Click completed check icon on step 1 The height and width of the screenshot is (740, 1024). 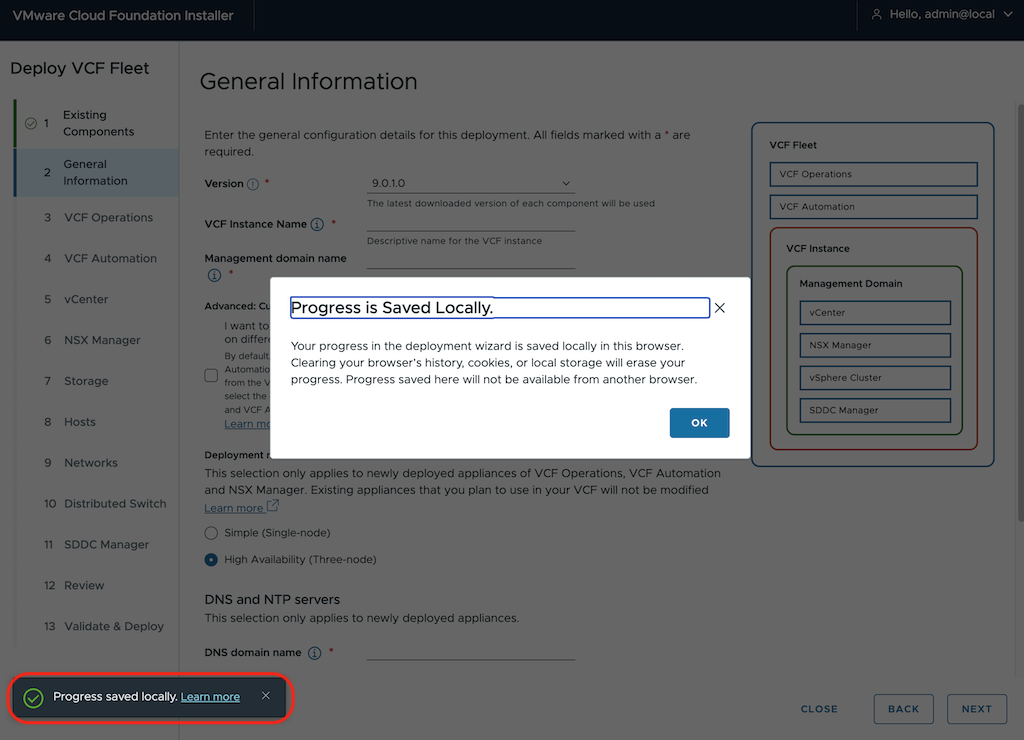(x=31, y=123)
